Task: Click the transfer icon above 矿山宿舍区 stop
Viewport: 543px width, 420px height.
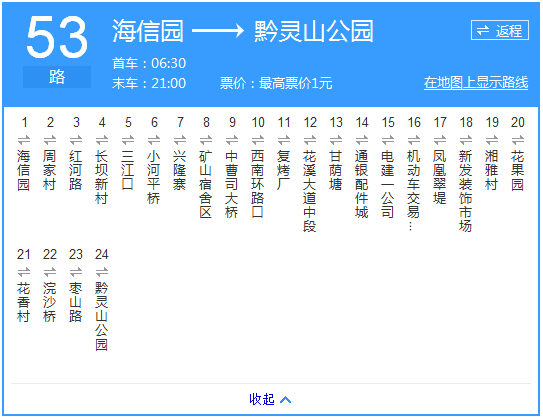Action: click(206, 140)
